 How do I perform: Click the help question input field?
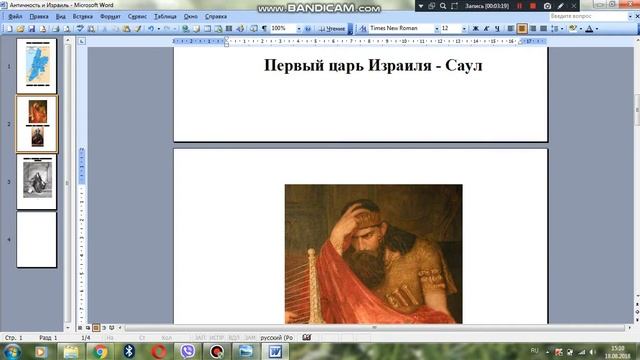[588, 16]
